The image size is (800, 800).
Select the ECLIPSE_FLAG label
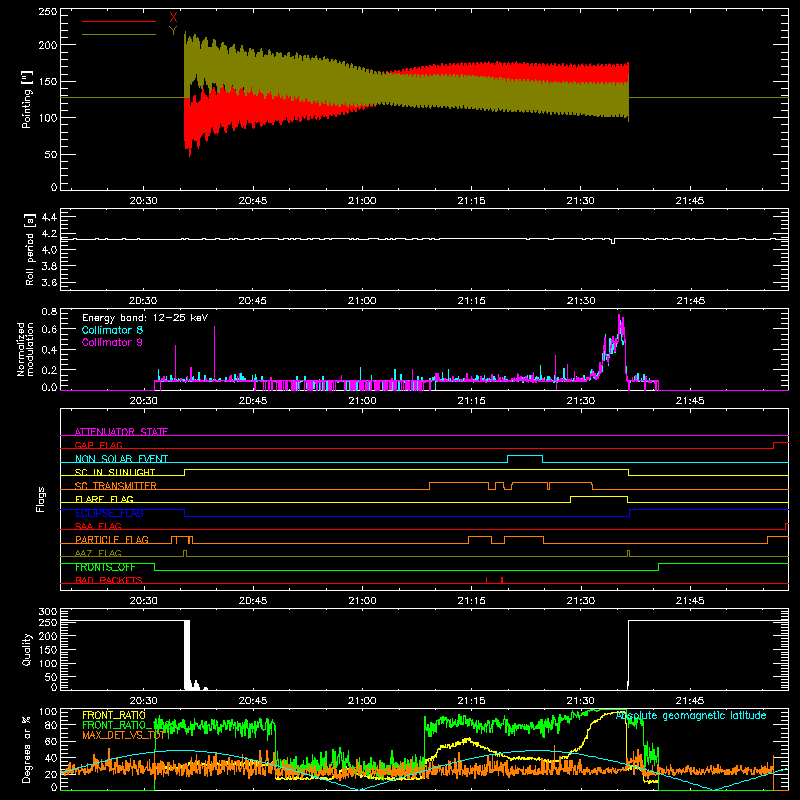tap(109, 513)
